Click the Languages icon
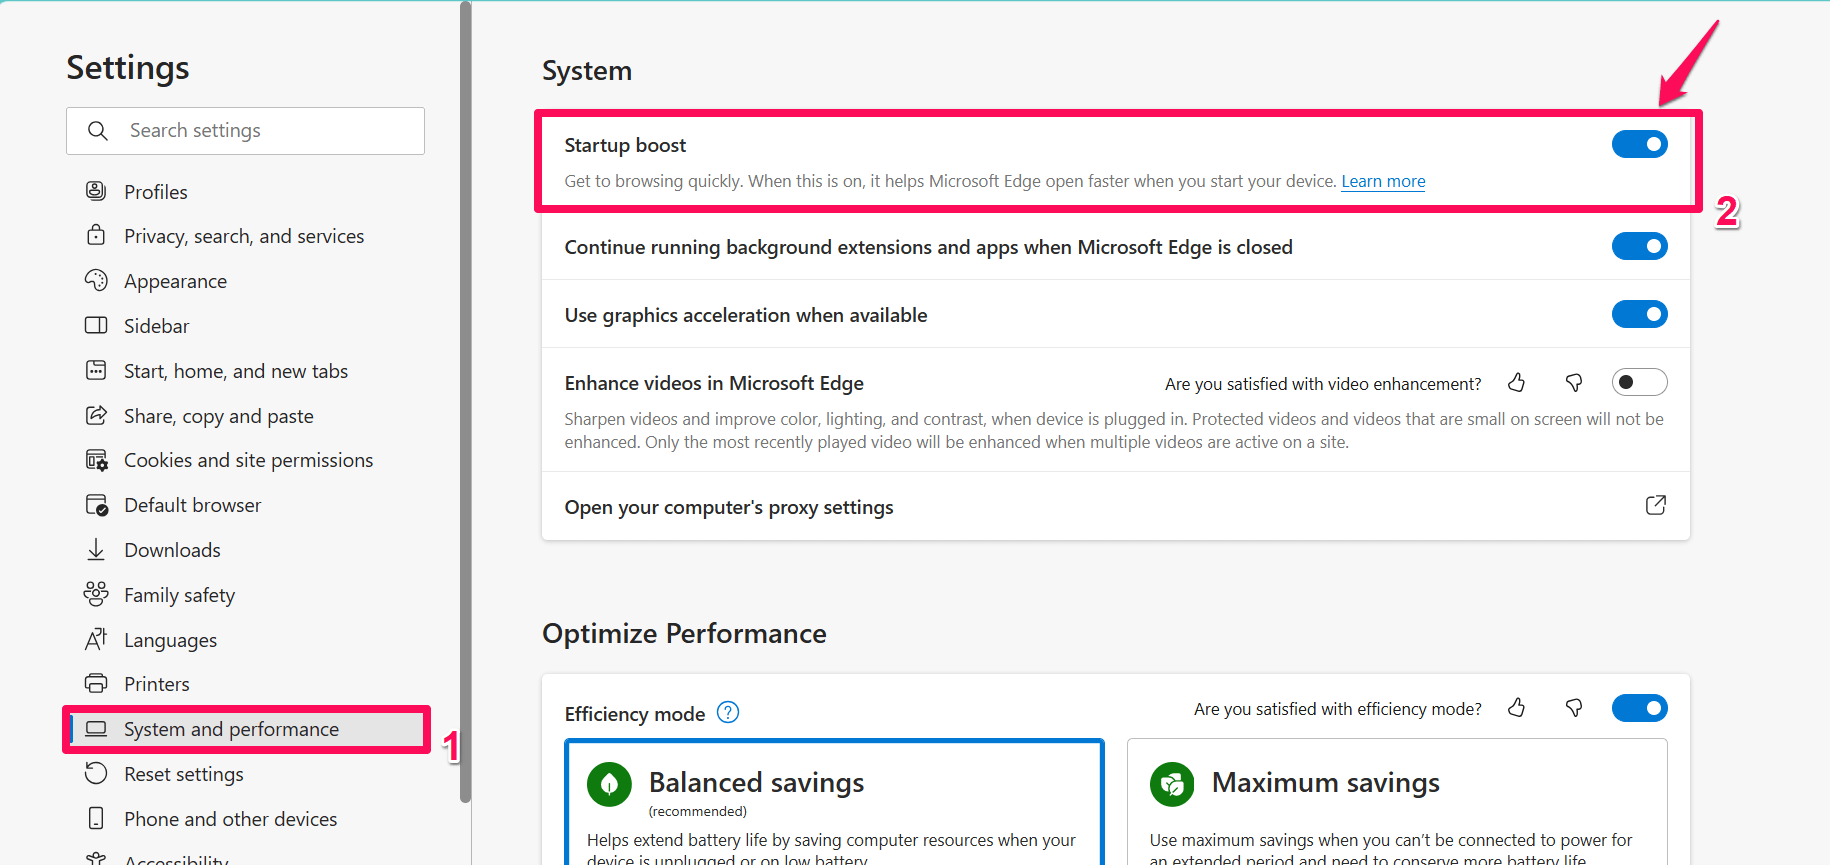The image size is (1830, 865). tap(96, 639)
